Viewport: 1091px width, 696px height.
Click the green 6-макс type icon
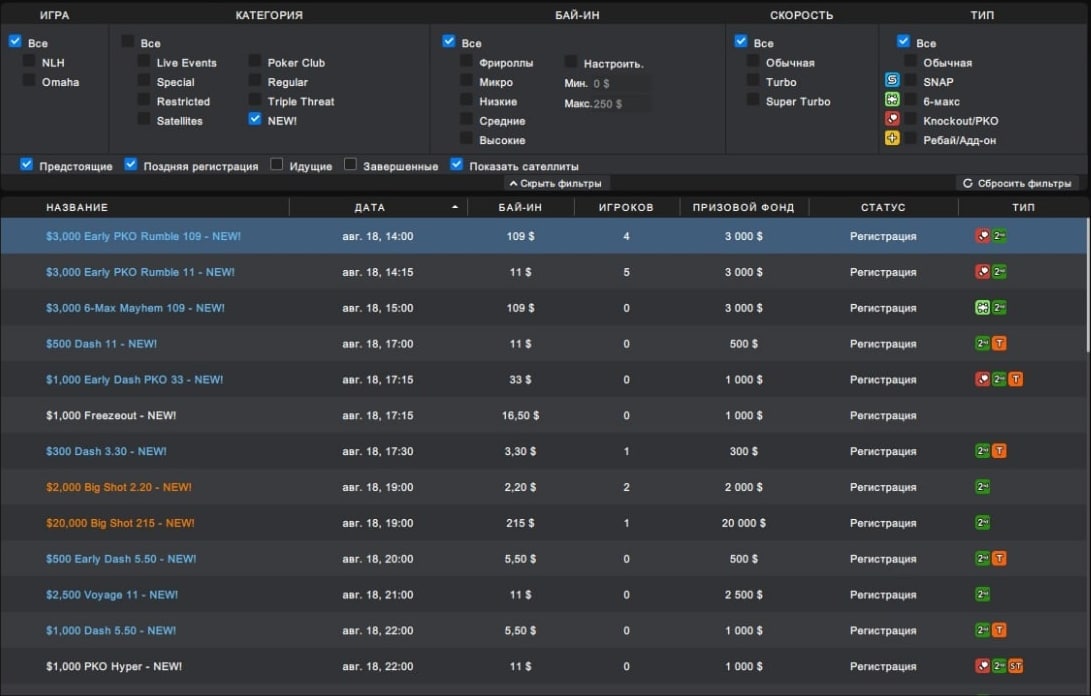pos(892,100)
